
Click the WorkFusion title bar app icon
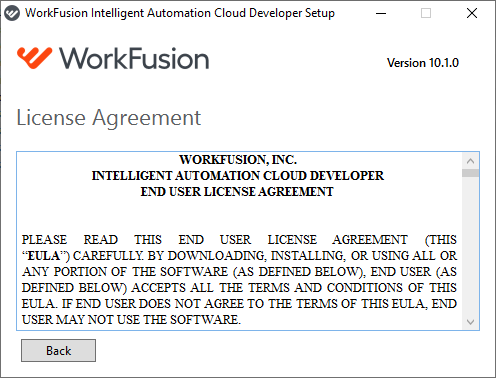(x=12, y=13)
